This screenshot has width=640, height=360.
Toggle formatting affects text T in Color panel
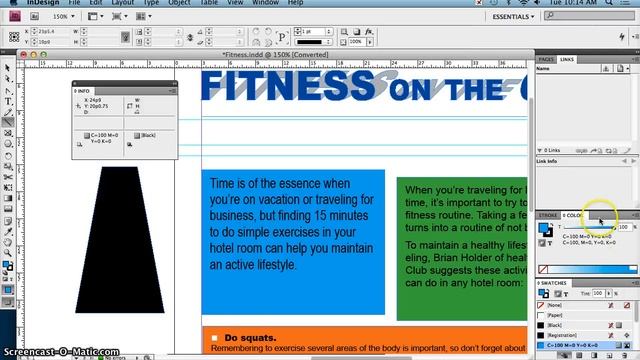click(x=550, y=243)
